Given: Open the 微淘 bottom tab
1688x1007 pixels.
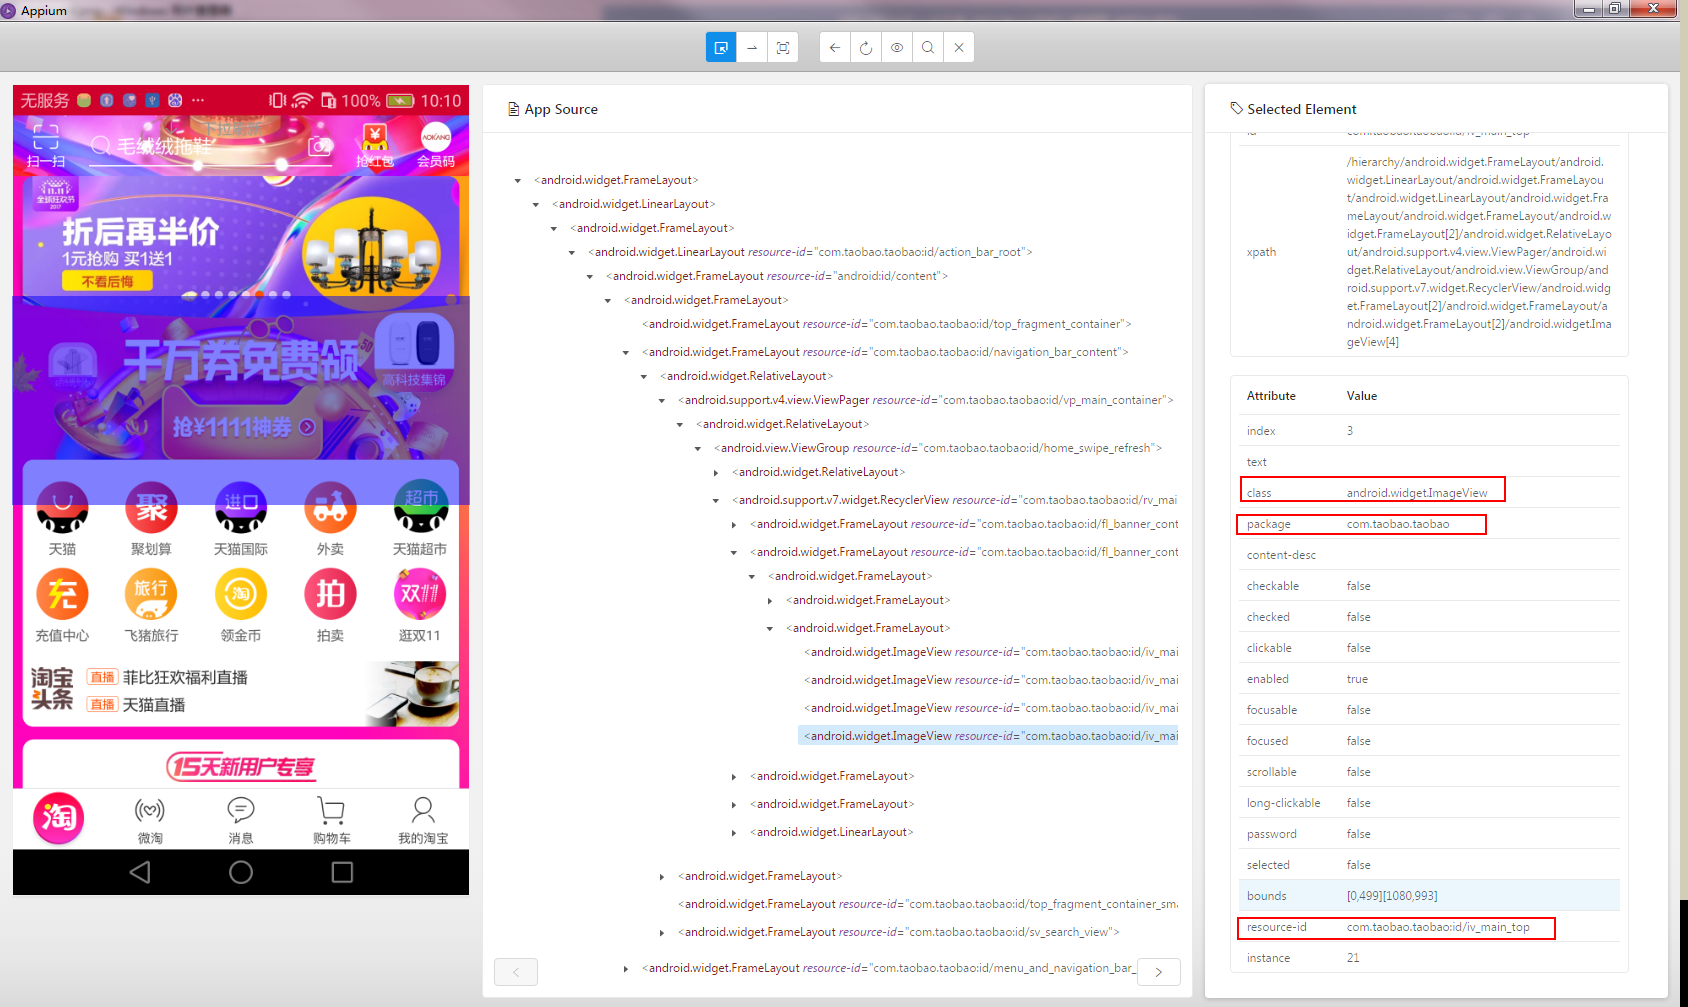Looking at the screenshot, I should [x=150, y=820].
